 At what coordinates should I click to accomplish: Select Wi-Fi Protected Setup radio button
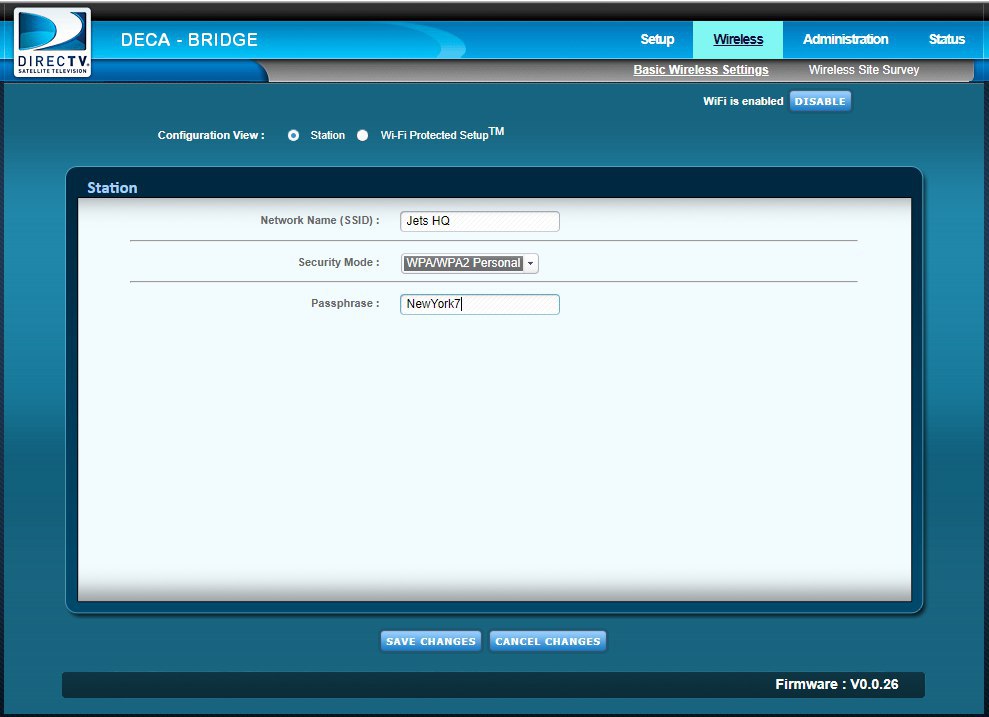(x=362, y=136)
